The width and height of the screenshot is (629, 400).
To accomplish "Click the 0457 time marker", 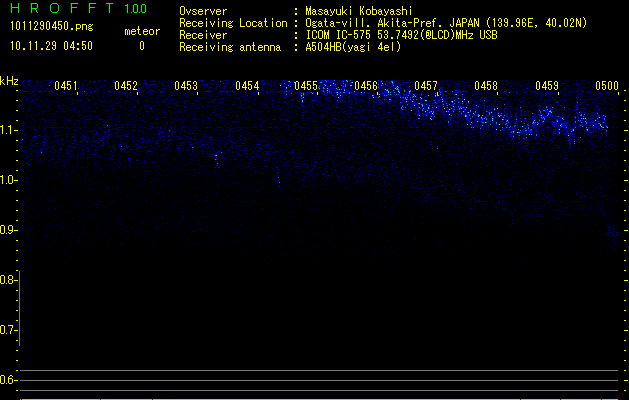I will click(x=426, y=86).
